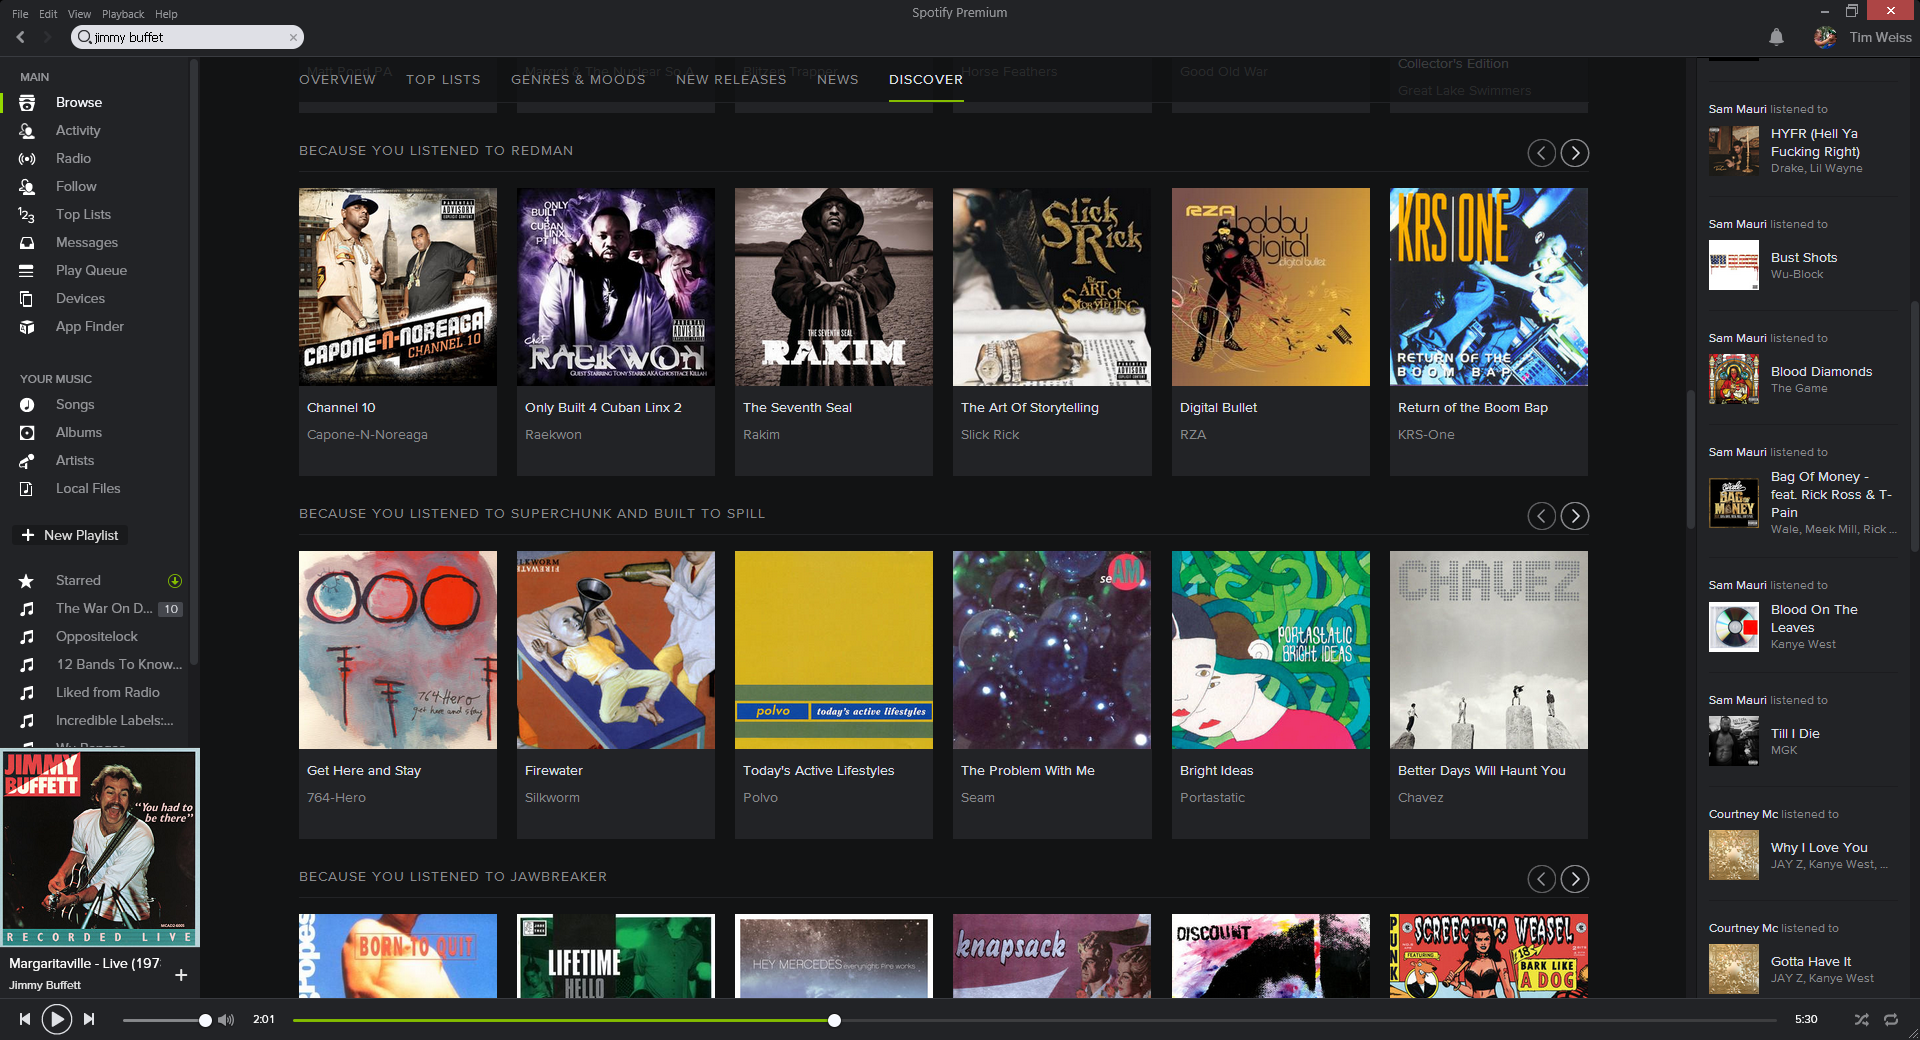This screenshot has width=1920, height=1040.
Task: Show next albums in Jawbreaker row
Action: click(1575, 879)
